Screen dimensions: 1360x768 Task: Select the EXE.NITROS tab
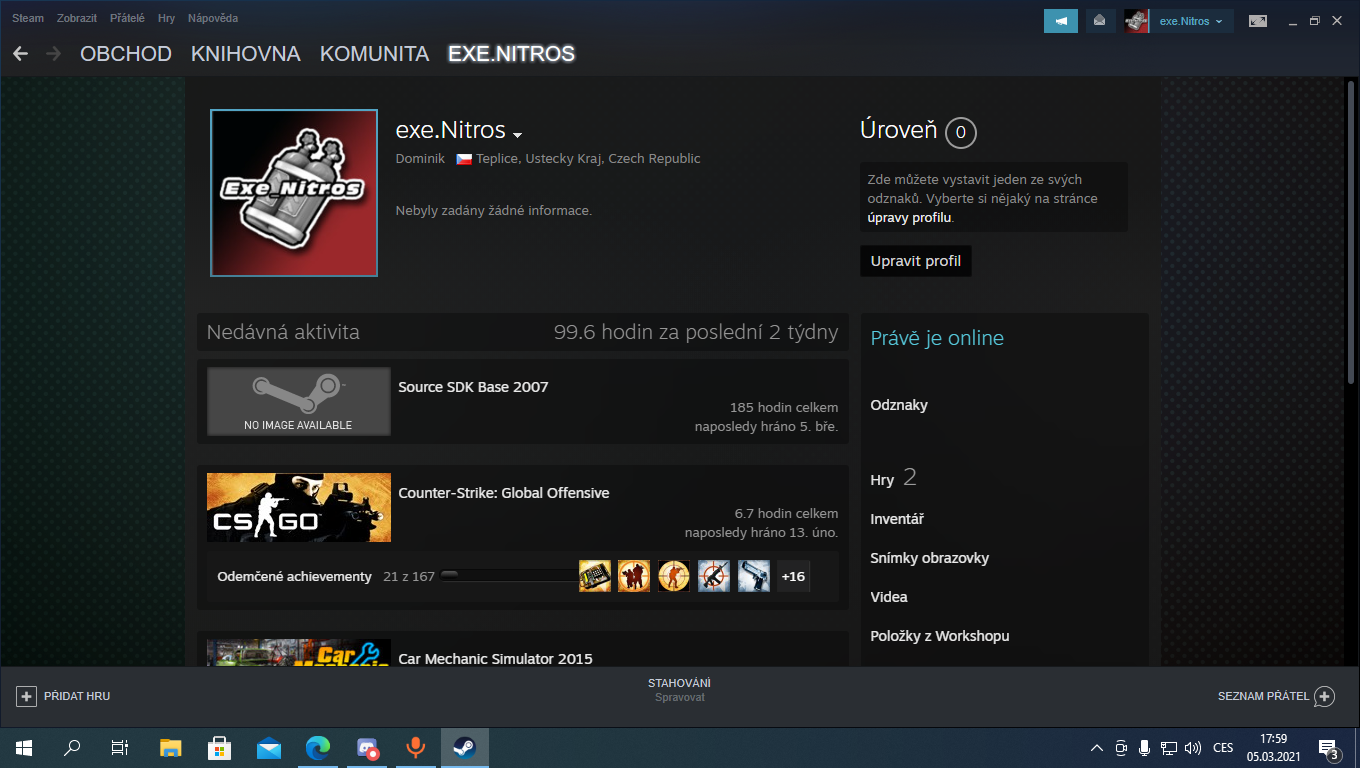(512, 54)
